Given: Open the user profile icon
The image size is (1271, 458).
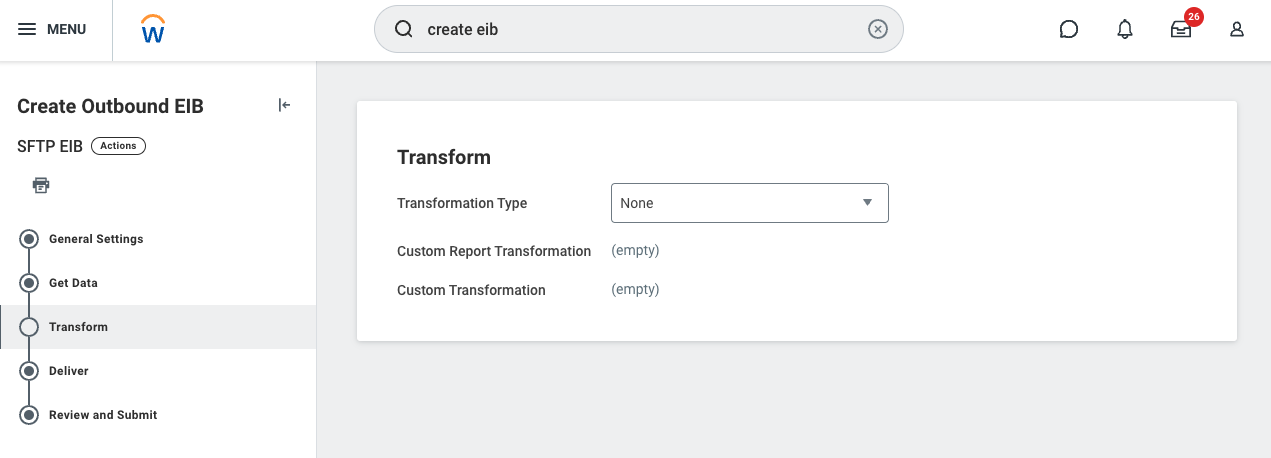Looking at the screenshot, I should tap(1237, 29).
